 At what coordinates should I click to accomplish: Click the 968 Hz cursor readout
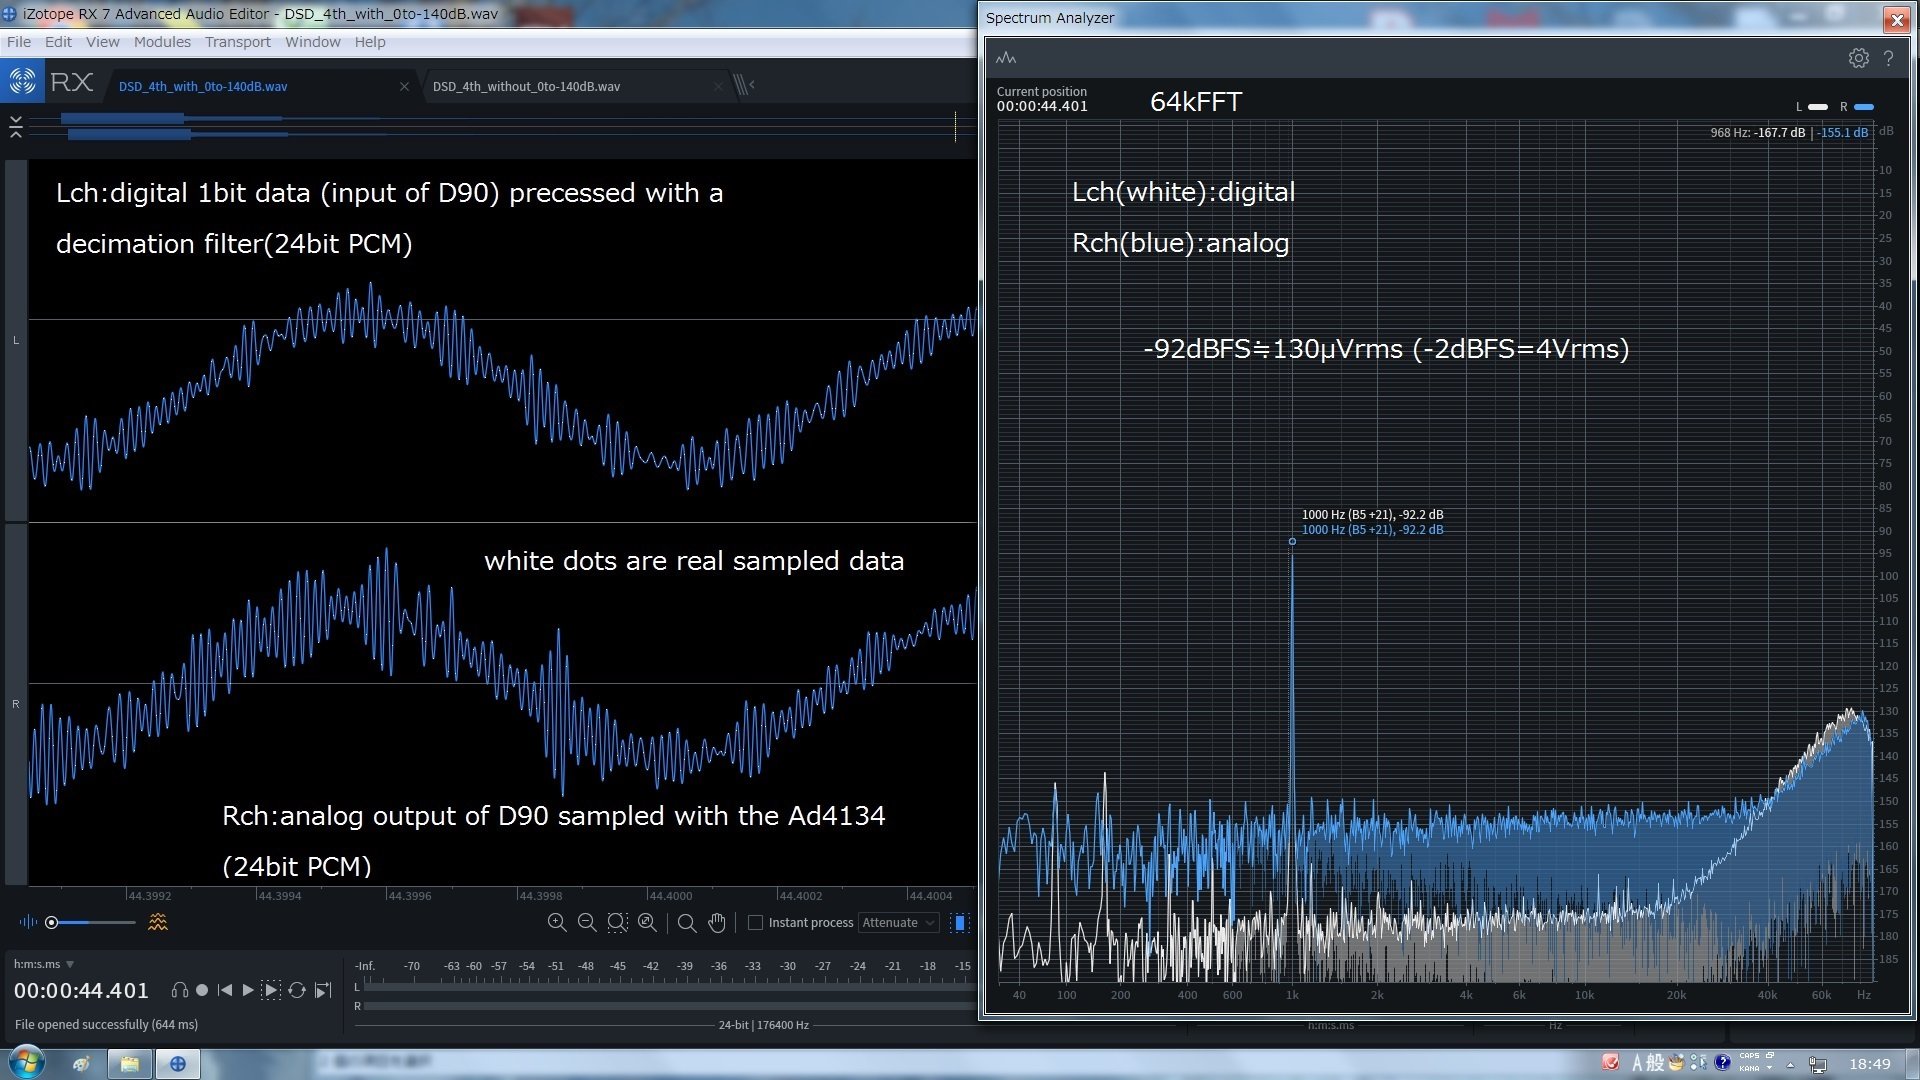[1788, 132]
